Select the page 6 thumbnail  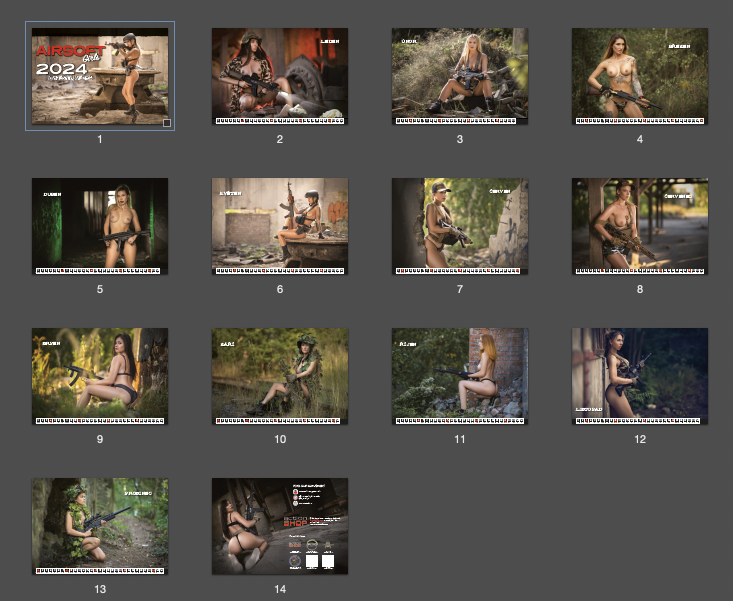point(280,226)
